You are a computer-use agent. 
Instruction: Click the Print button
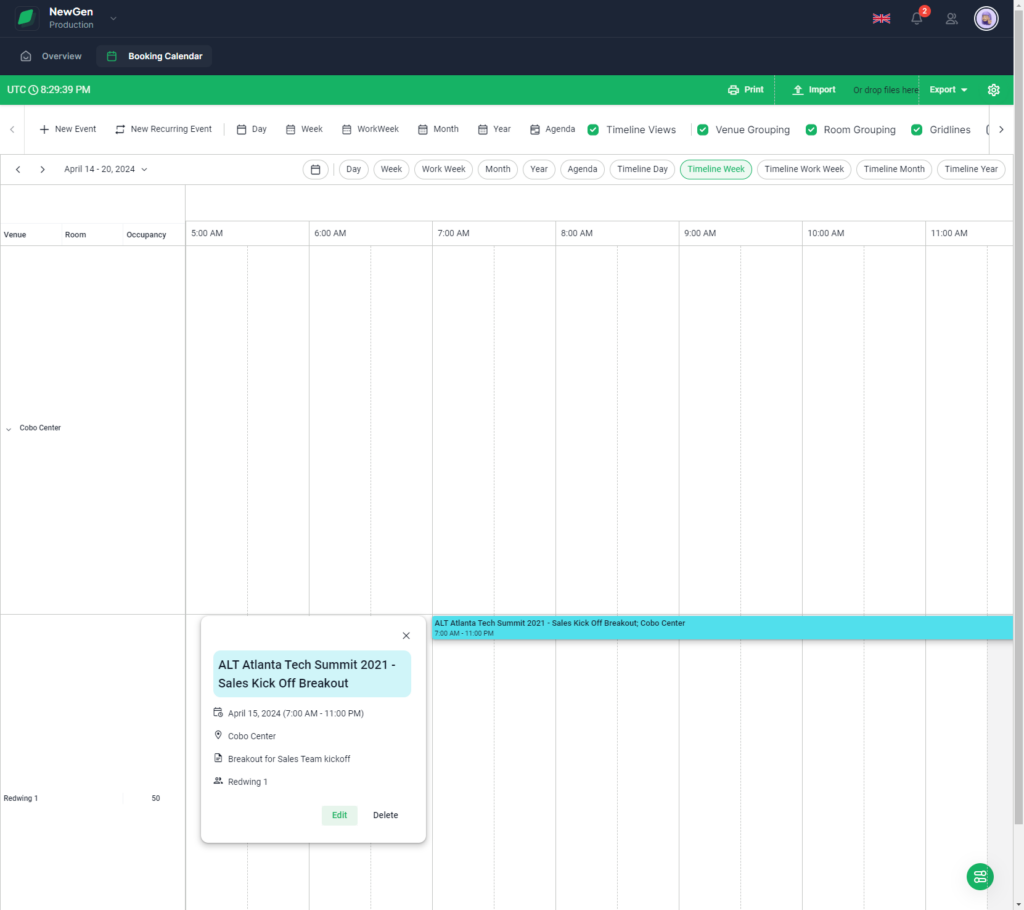pyautogui.click(x=746, y=90)
